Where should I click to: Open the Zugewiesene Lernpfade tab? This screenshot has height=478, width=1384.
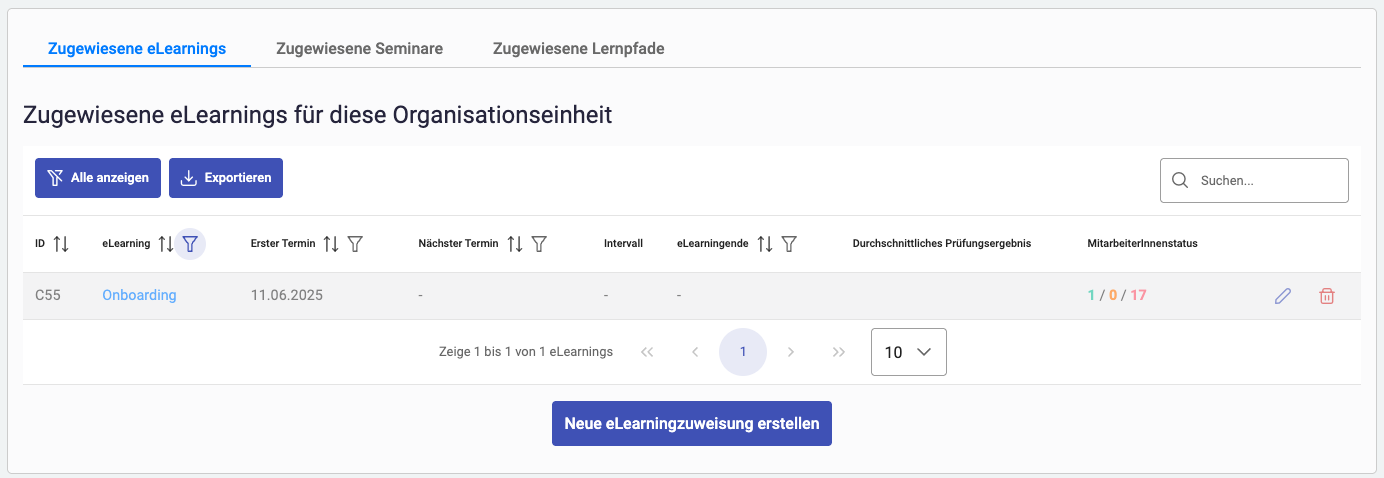point(578,48)
